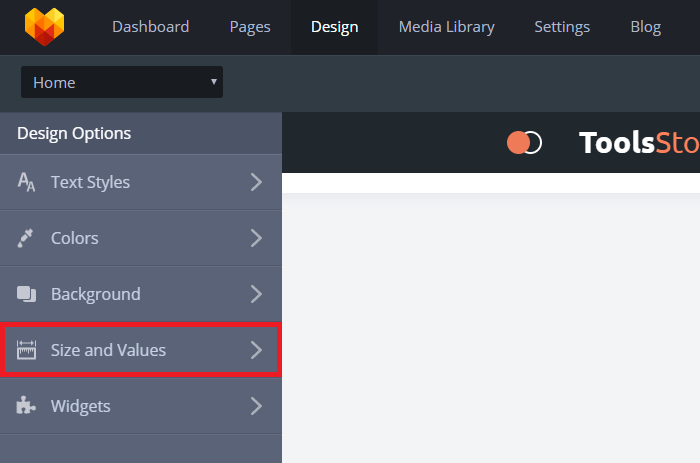700x463 pixels.
Task: Expand the Text Styles chevron
Action: (x=256, y=182)
